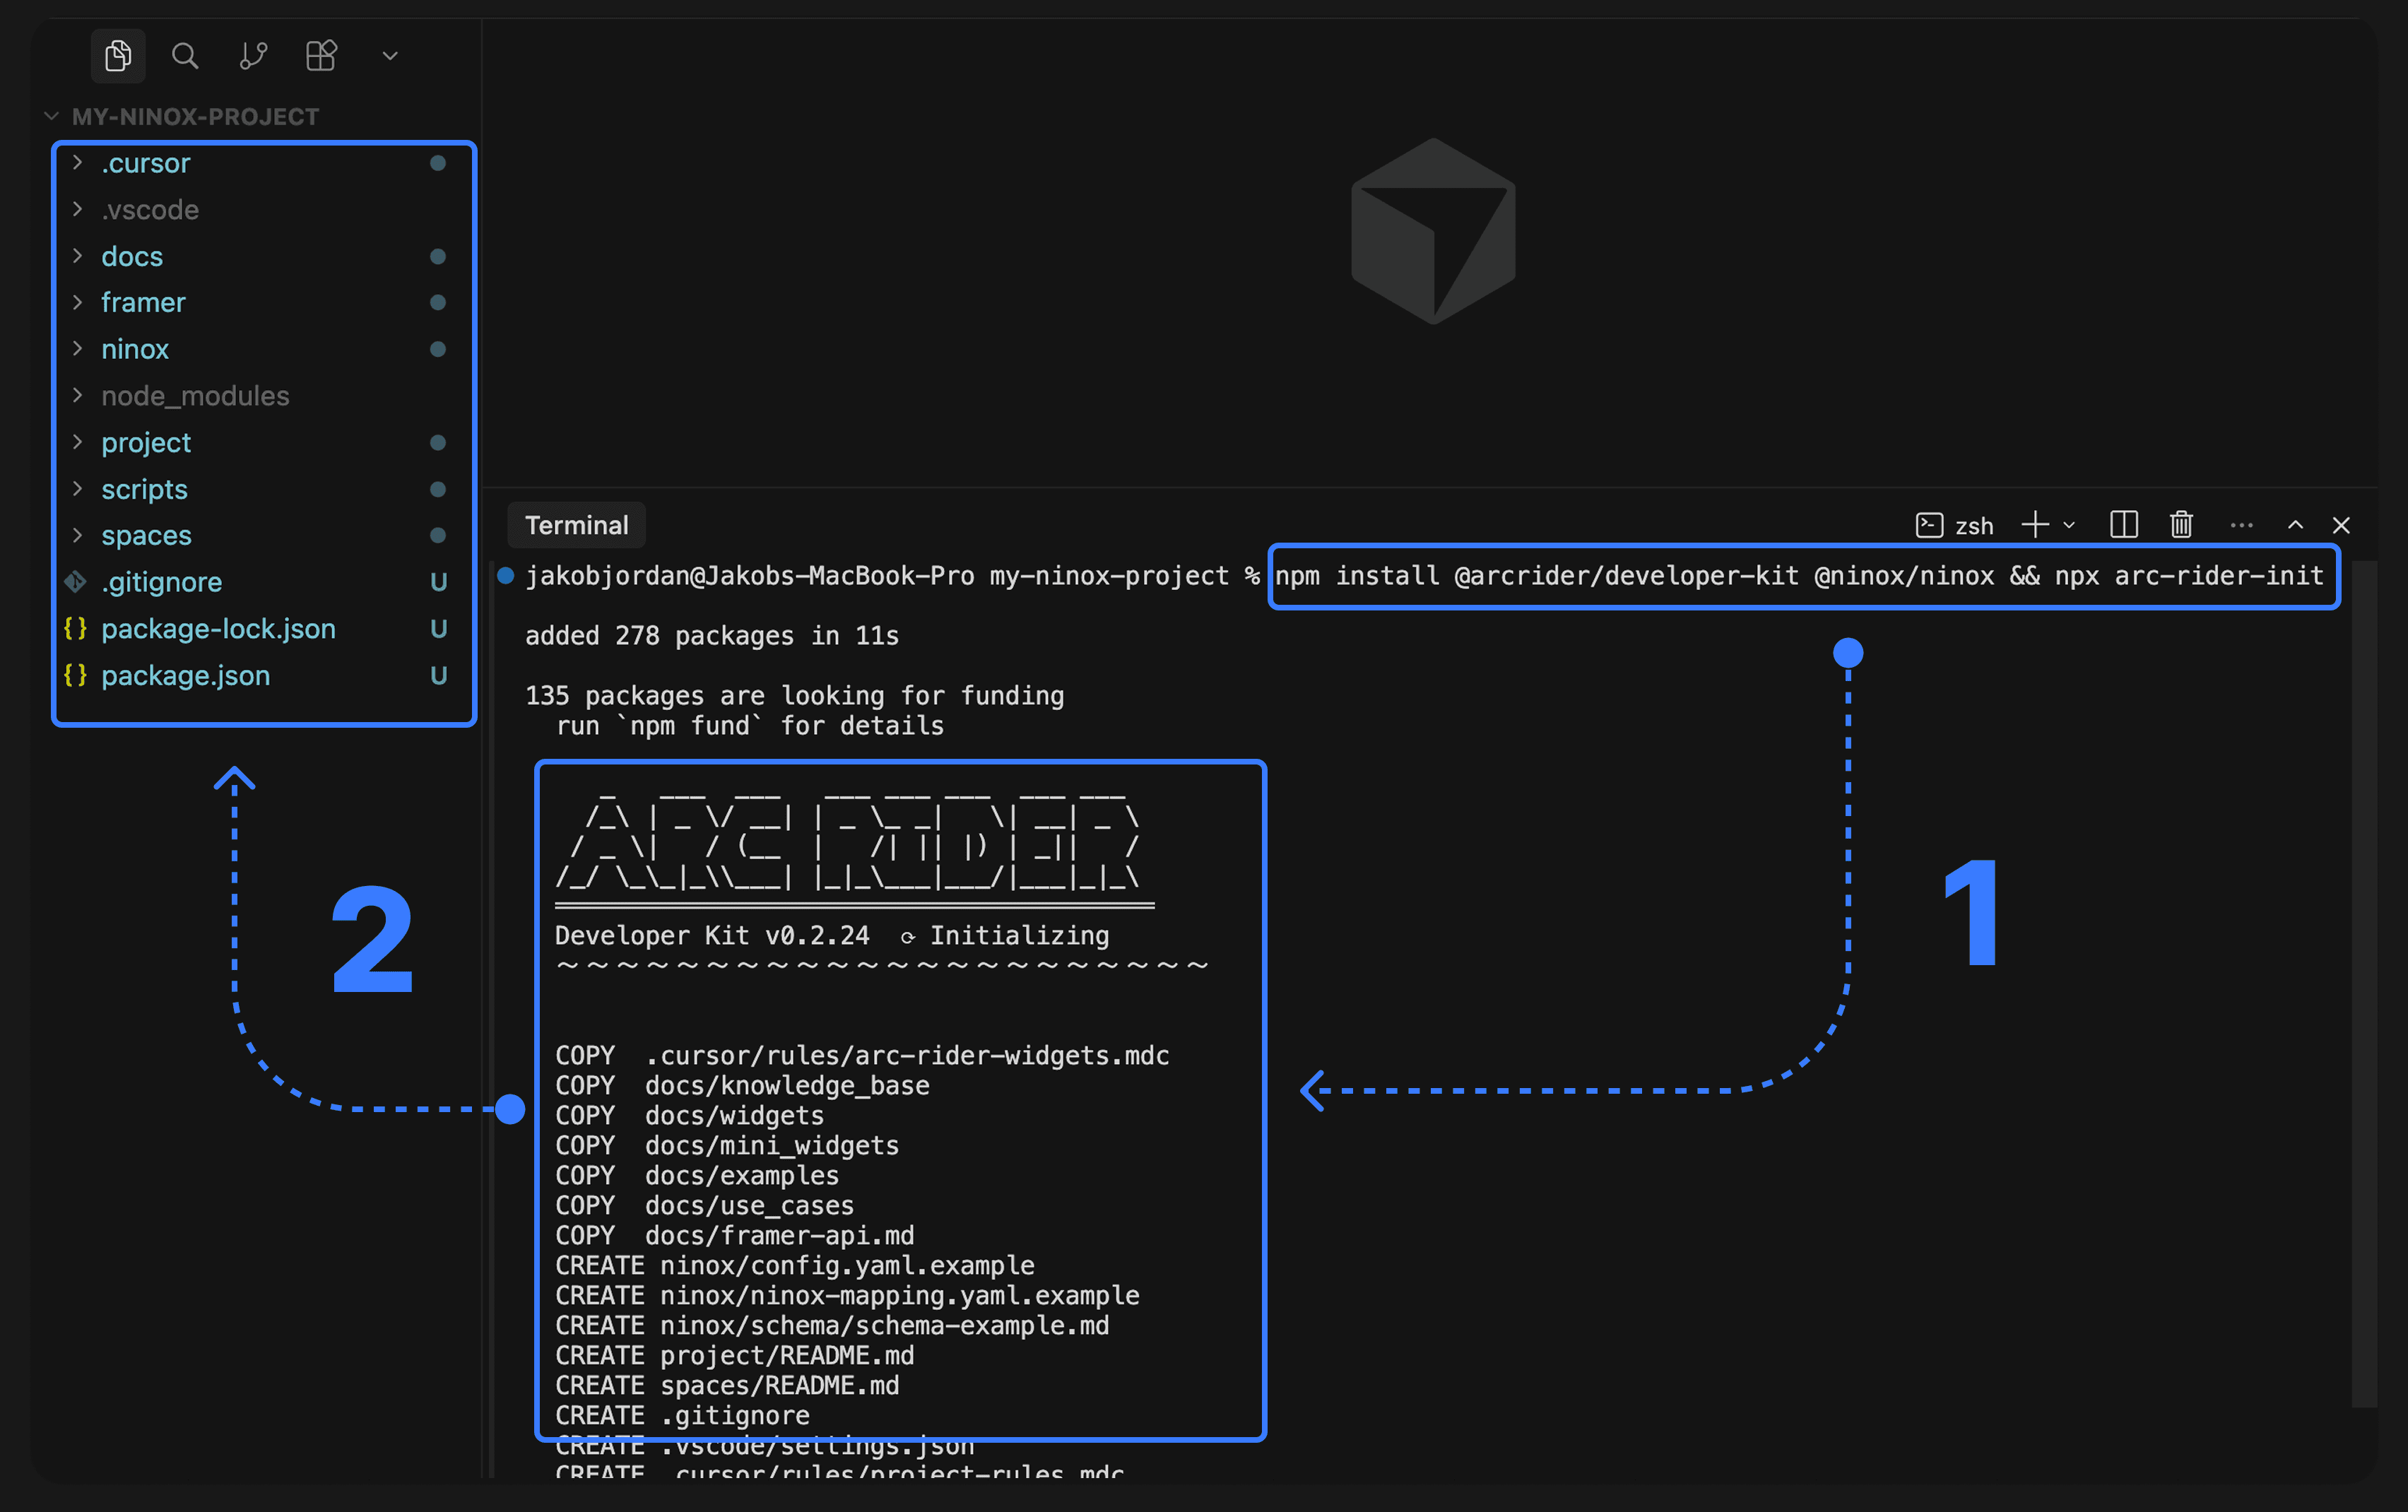Add a new terminal with plus icon
2408x1512 pixels.
coord(2035,525)
